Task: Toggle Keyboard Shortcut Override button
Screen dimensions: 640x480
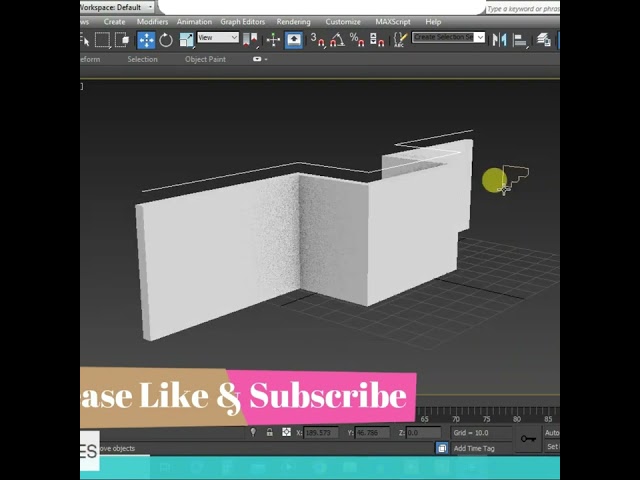Action: coord(294,40)
